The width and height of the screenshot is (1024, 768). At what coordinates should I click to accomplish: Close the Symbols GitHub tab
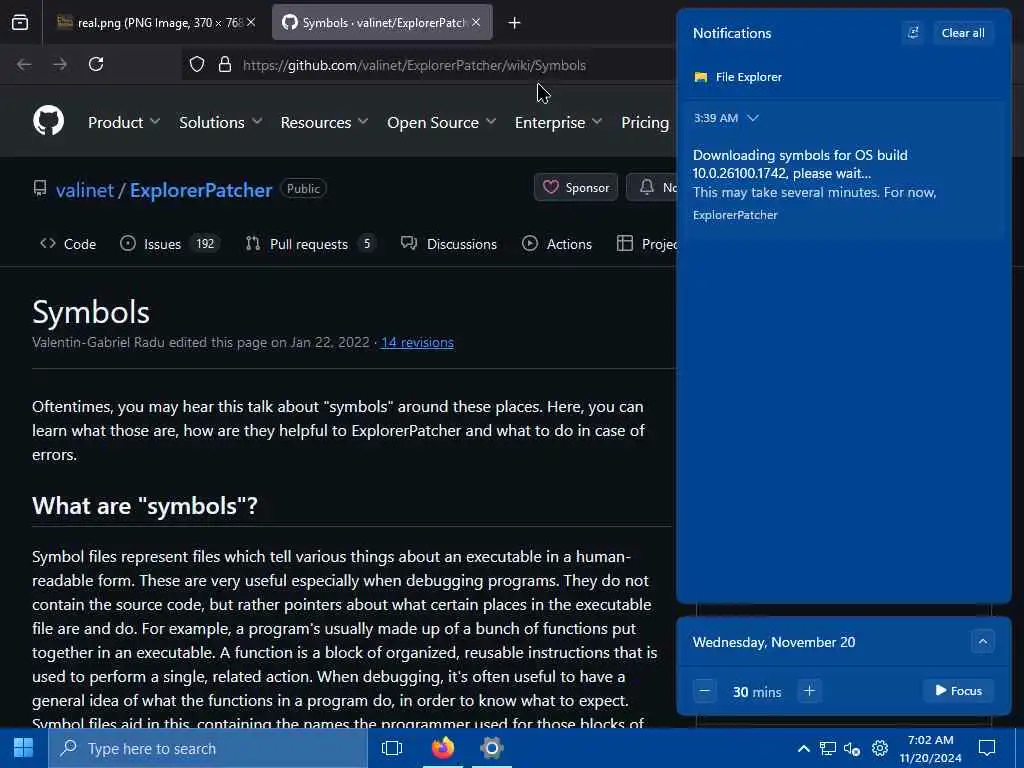coord(476,22)
